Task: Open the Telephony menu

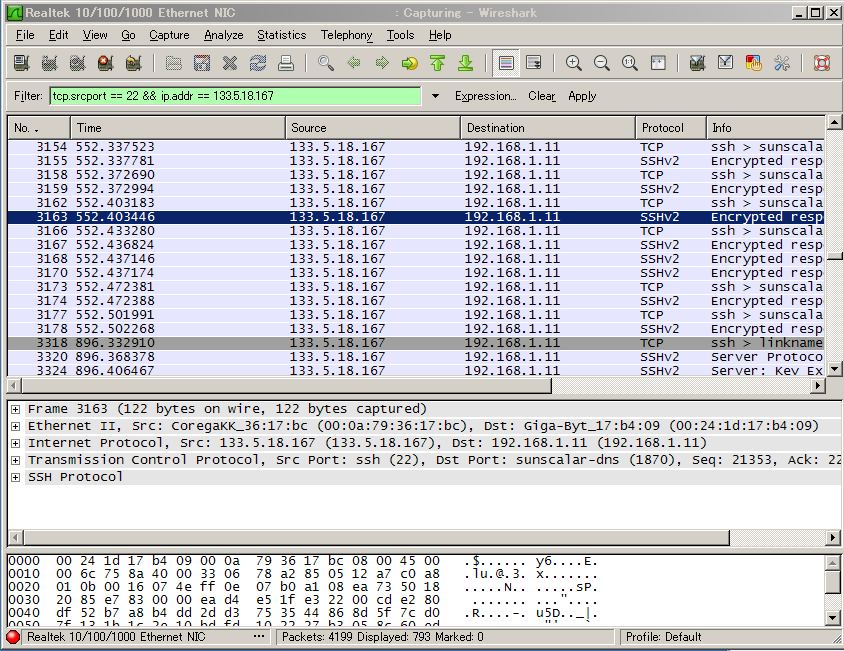Action: click(347, 35)
